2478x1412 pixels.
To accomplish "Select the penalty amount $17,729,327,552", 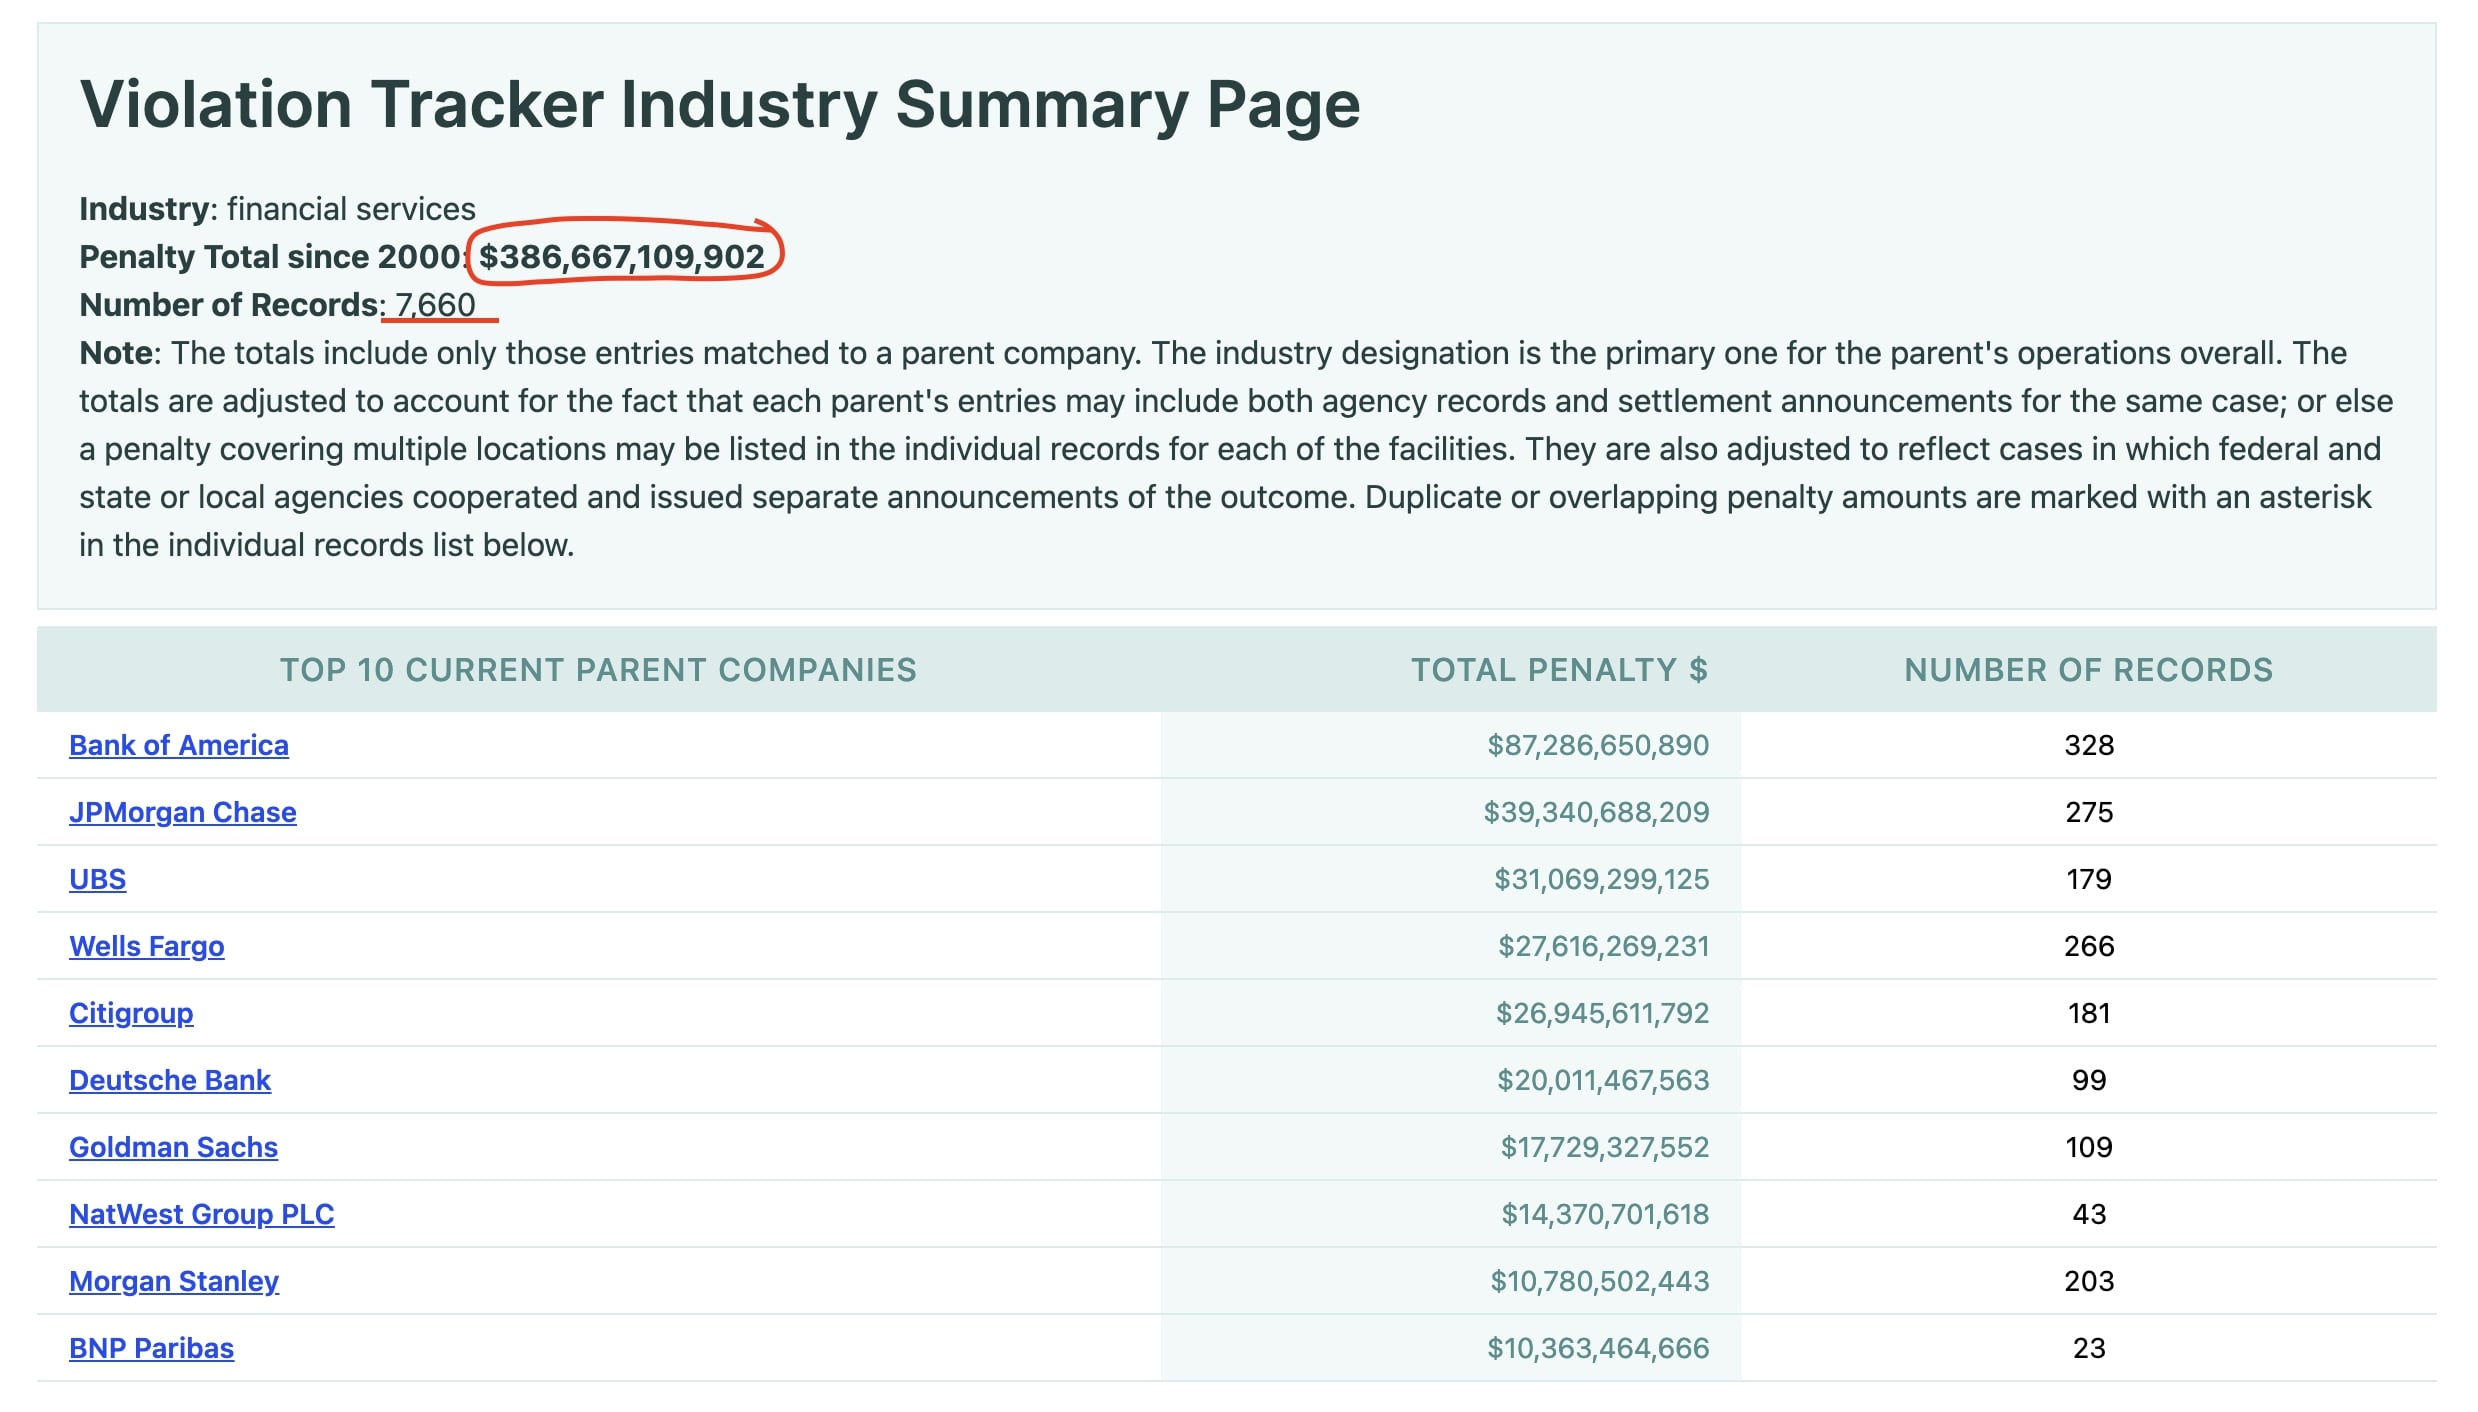I will (1605, 1147).
